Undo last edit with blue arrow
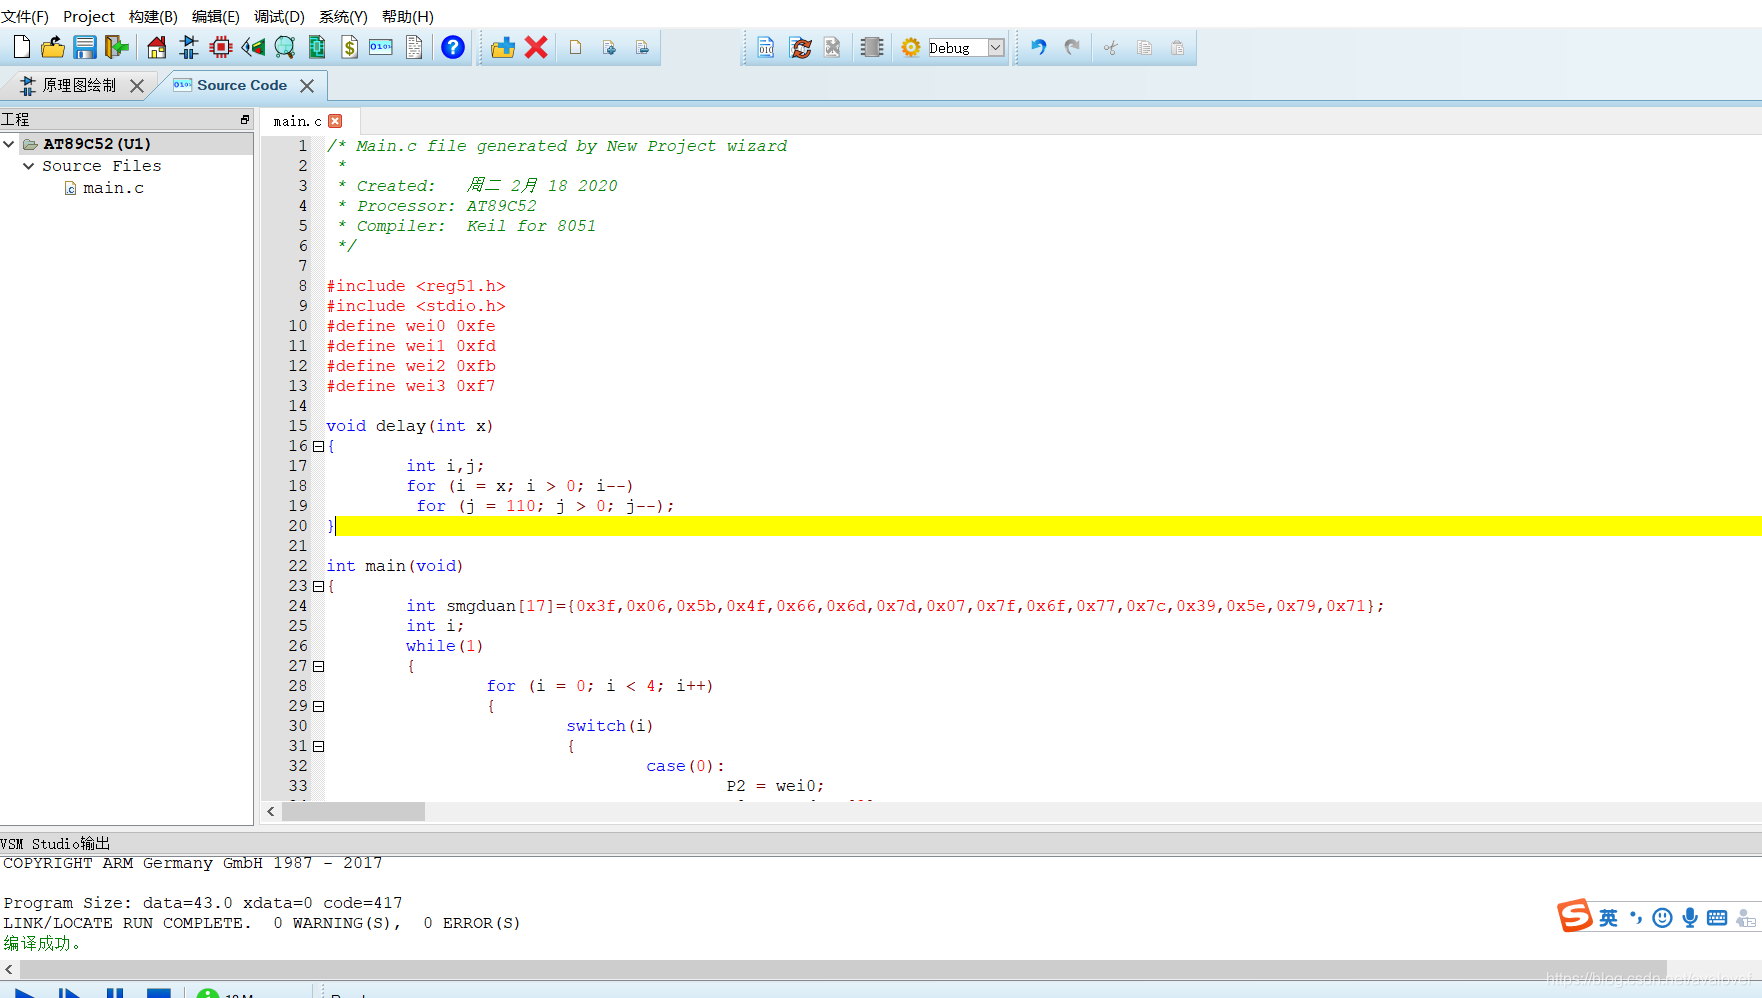Screen dimensions: 1762x998 point(1039,47)
